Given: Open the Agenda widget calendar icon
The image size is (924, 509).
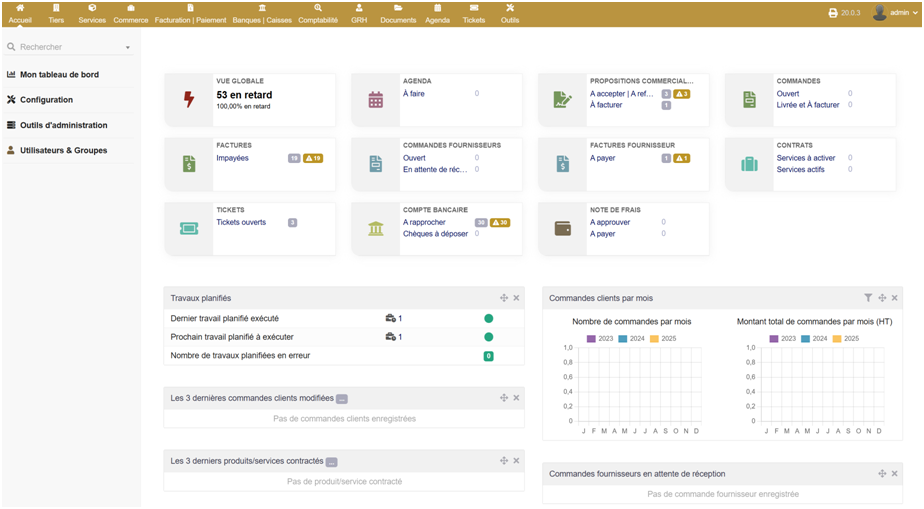Looking at the screenshot, I should tap(376, 99).
